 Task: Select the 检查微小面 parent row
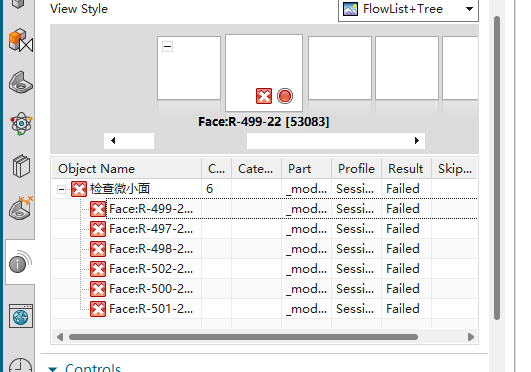pos(264,189)
